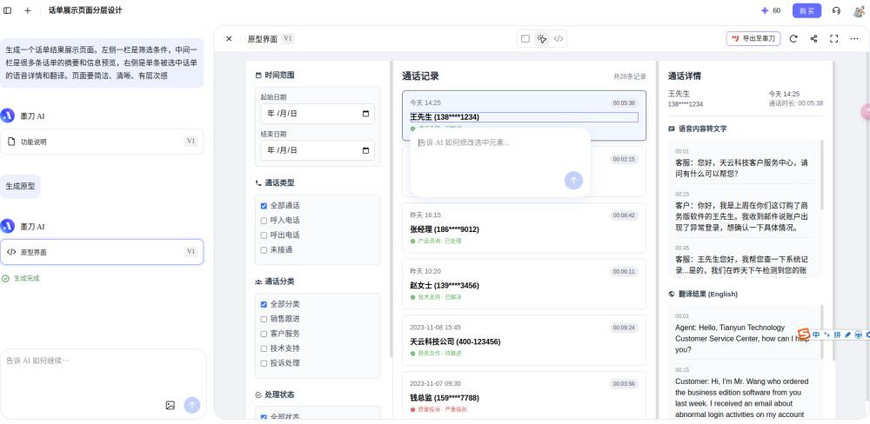Click the refresh icon in prototype toolbar
Screen dimensions: 870x424
pyautogui.click(x=793, y=39)
